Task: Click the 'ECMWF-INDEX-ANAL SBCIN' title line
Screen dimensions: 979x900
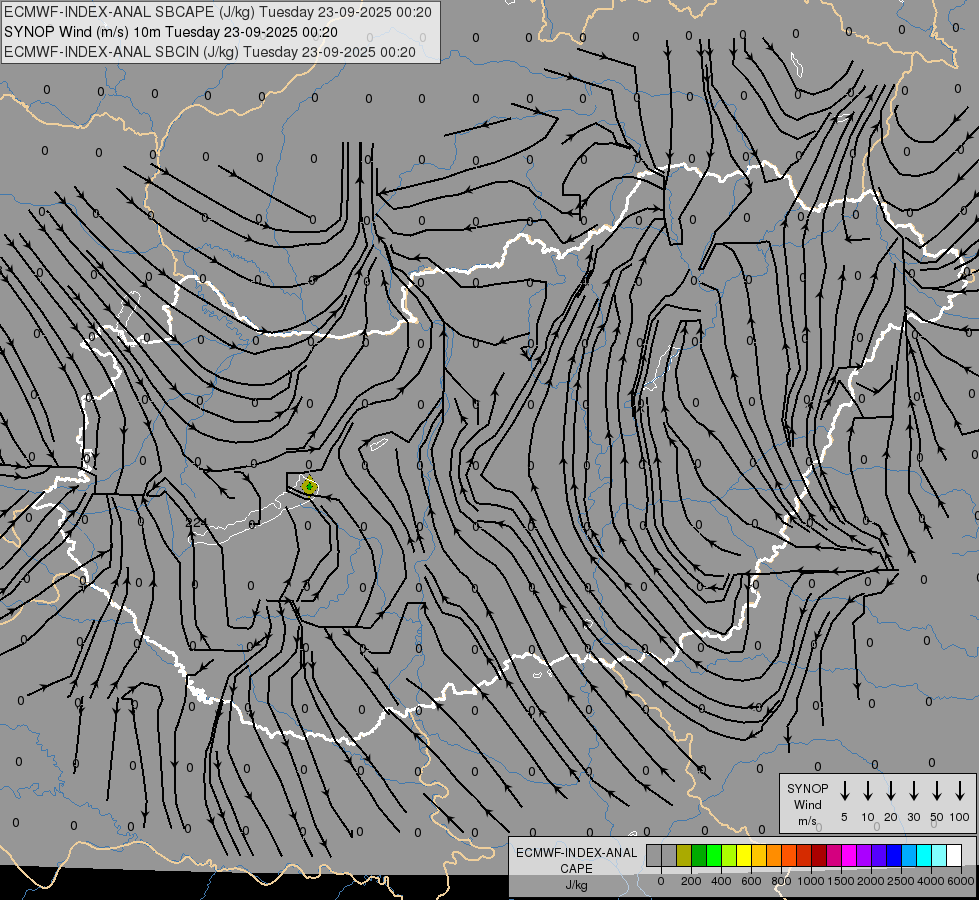Action: (x=210, y=52)
